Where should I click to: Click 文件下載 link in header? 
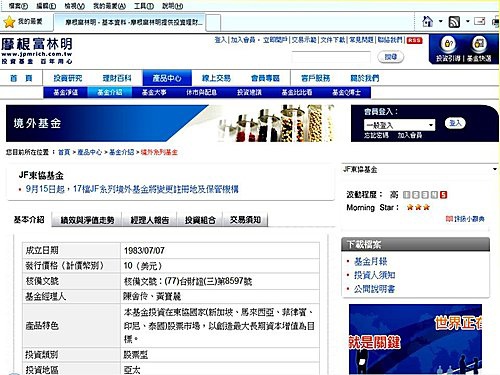(x=333, y=40)
